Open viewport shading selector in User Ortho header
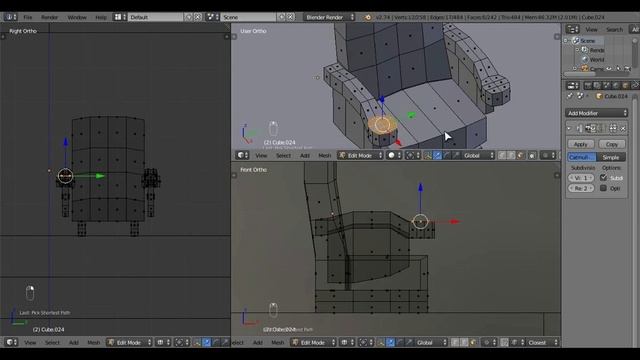The width and height of the screenshot is (640, 360). [x=394, y=156]
